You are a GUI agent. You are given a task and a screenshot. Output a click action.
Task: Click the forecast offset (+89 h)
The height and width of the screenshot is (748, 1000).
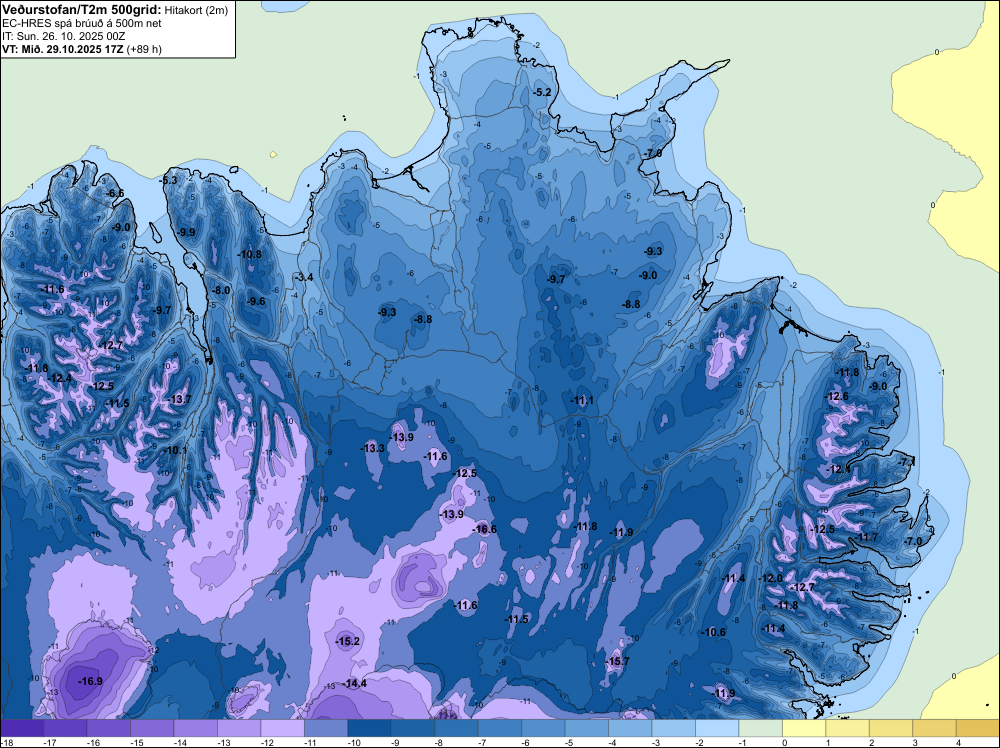point(144,49)
